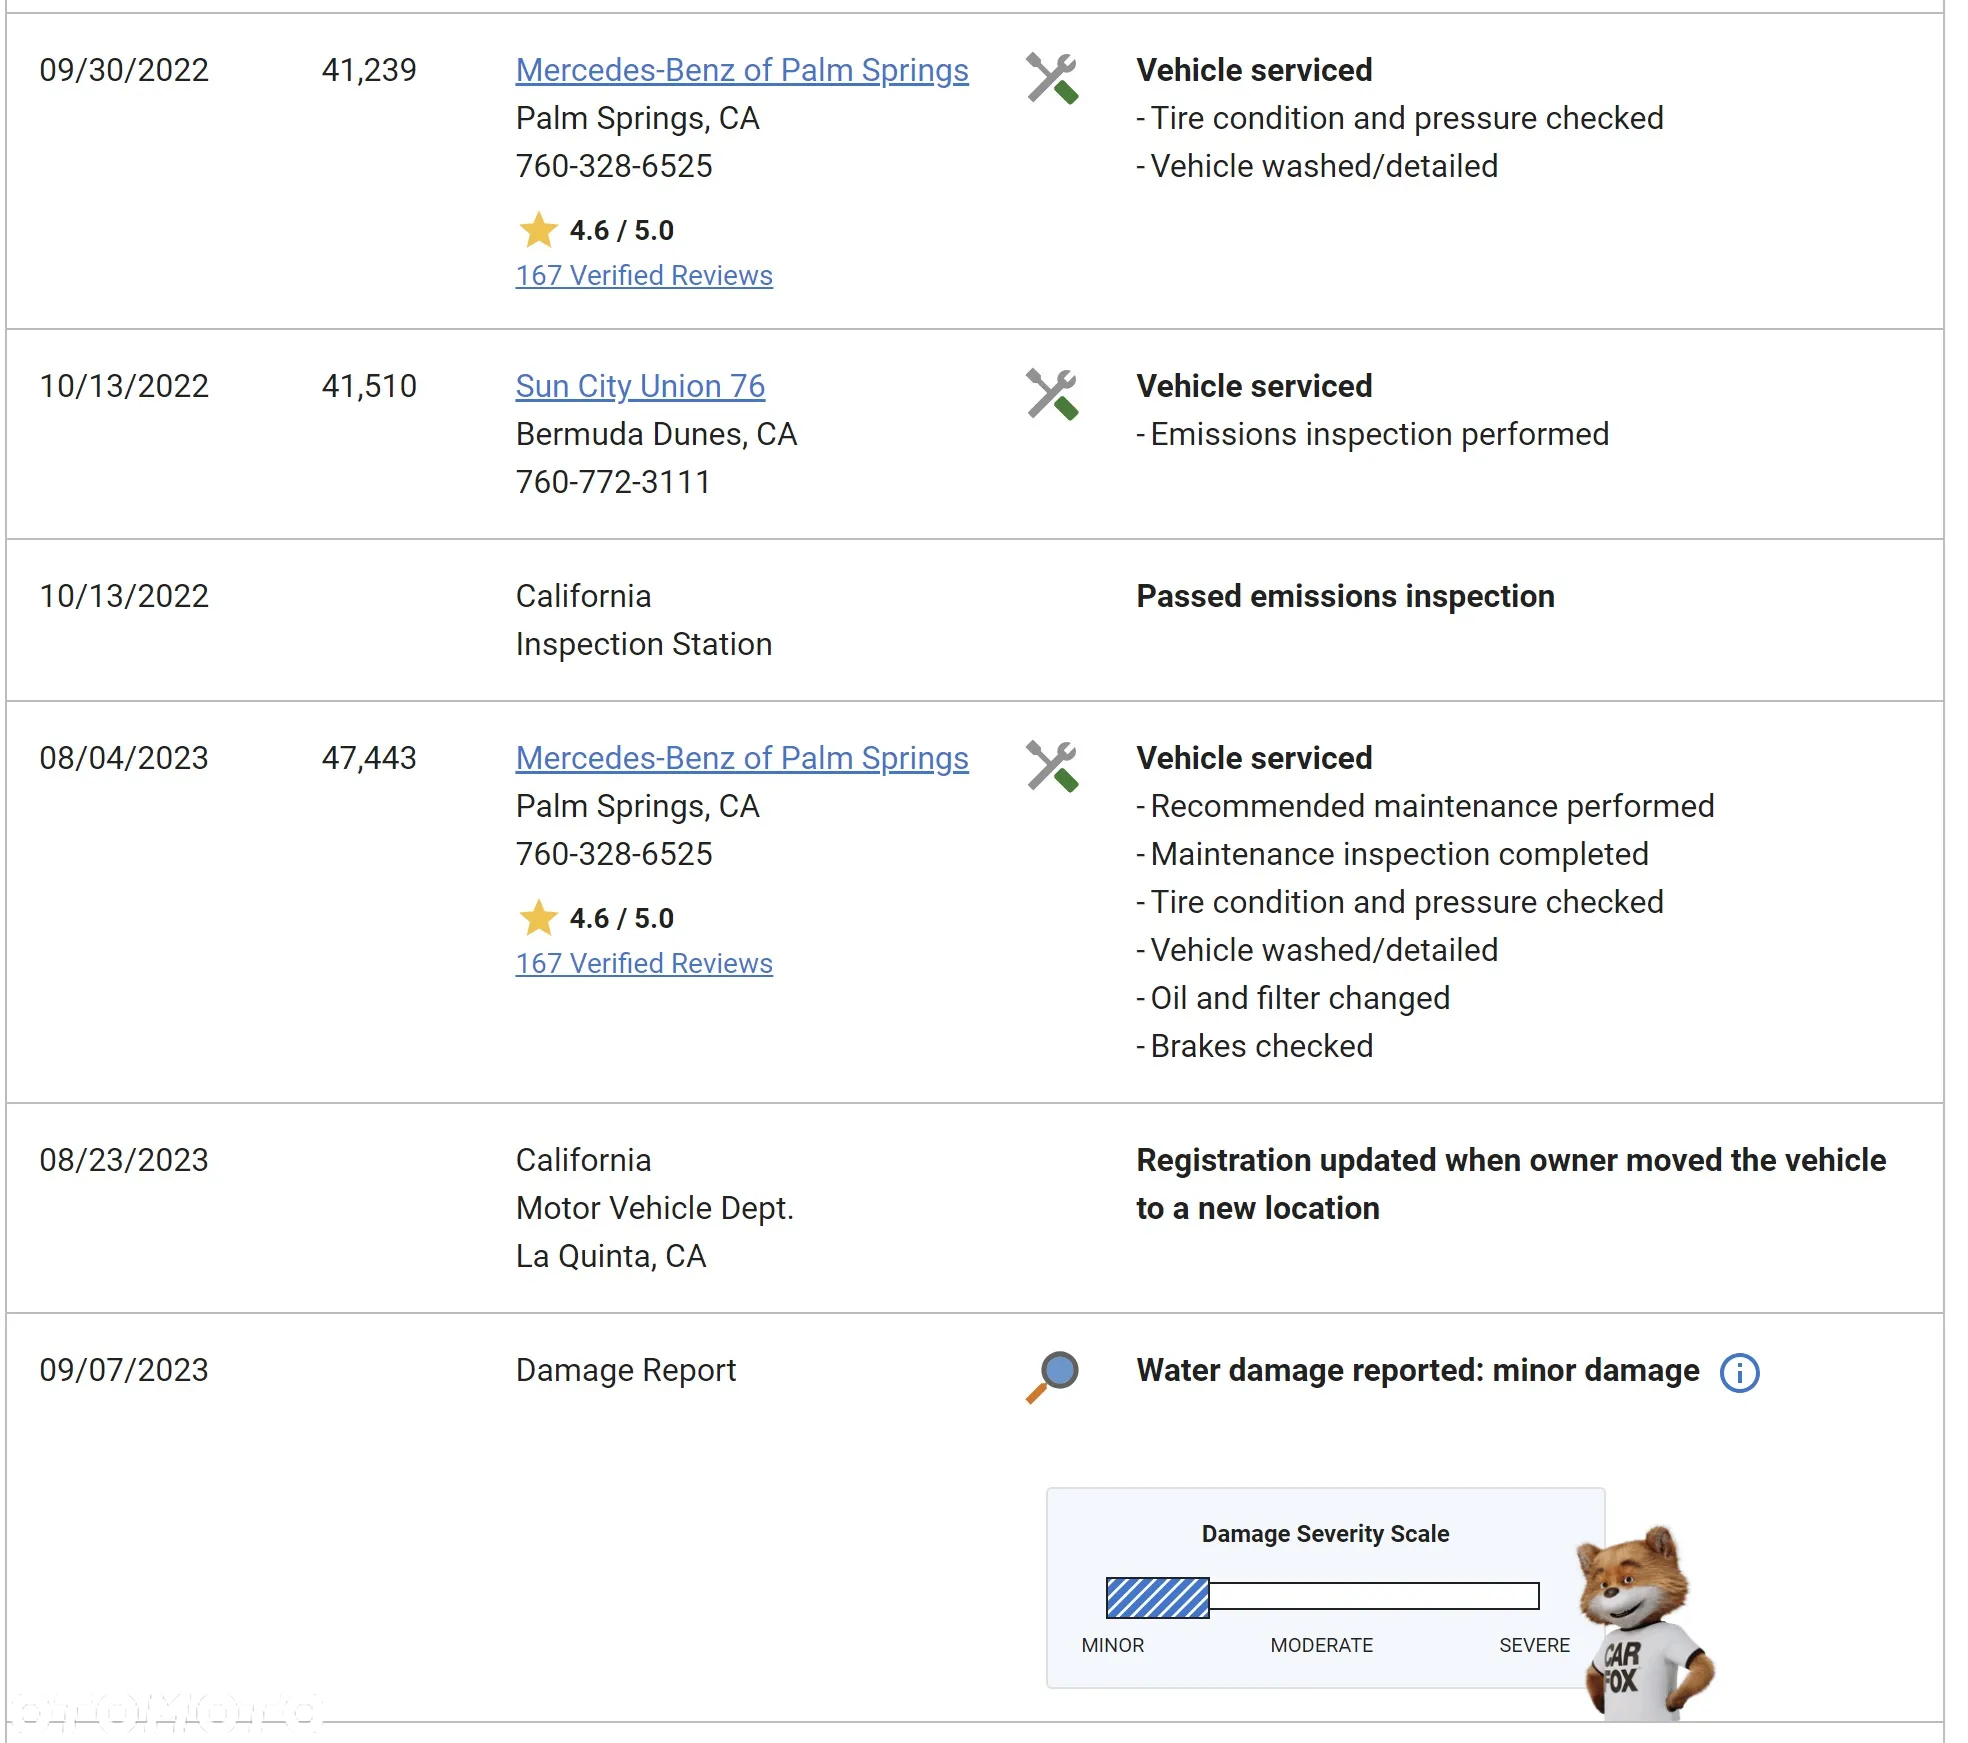Click the service tools icon for 09/30/2022
Viewport: 1968px width, 1743px height.
tap(1052, 78)
